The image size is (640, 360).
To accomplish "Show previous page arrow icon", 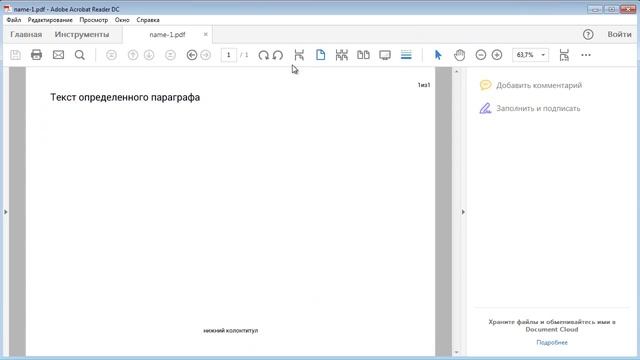I will point(133,55).
